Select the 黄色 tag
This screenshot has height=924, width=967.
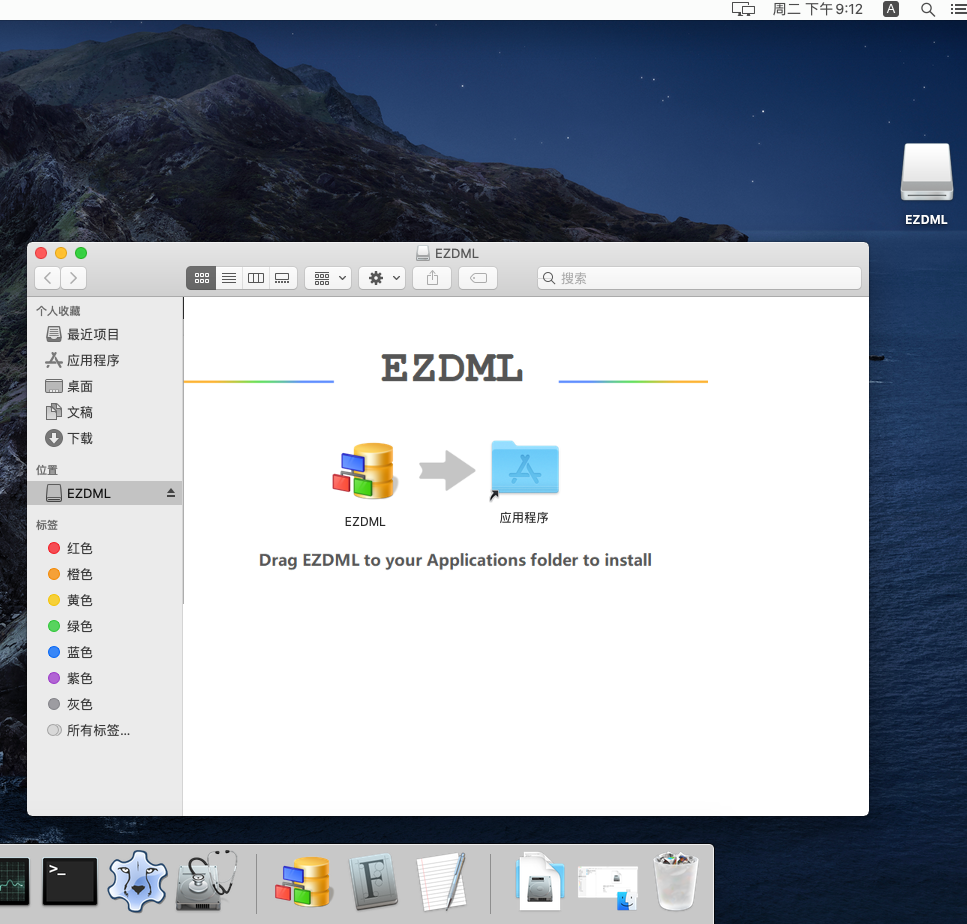coord(105,600)
